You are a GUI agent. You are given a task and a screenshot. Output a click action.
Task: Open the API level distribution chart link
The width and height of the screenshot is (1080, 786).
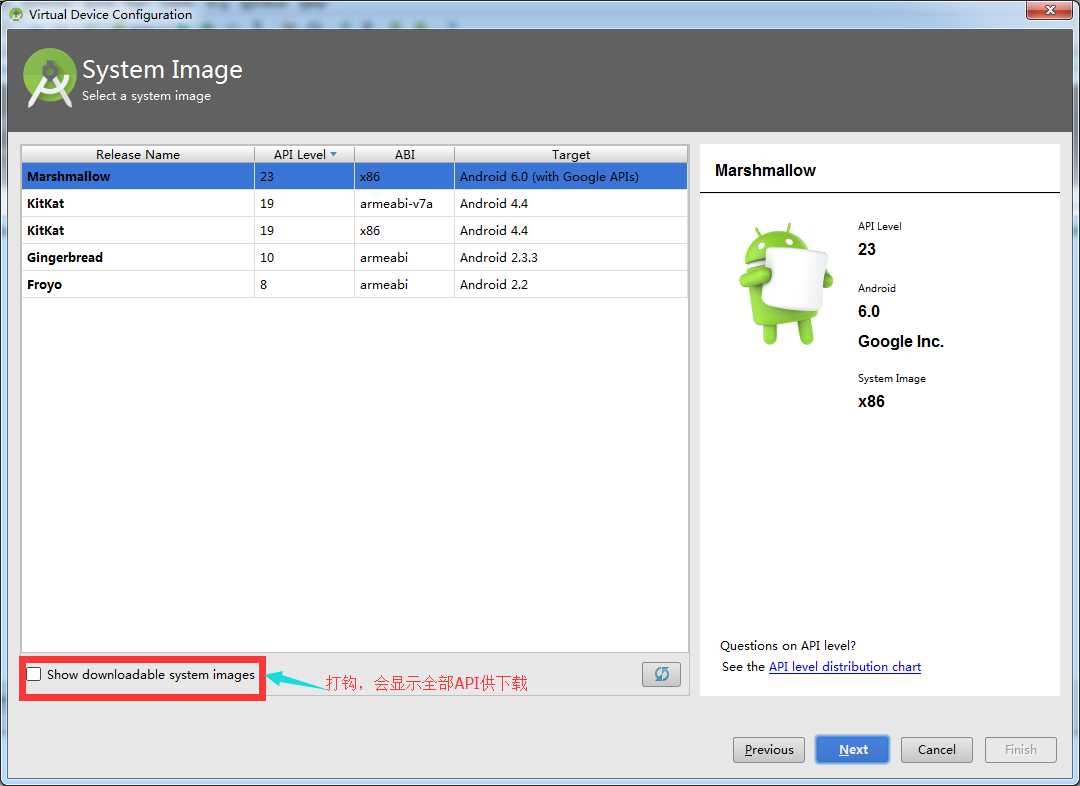coord(844,667)
